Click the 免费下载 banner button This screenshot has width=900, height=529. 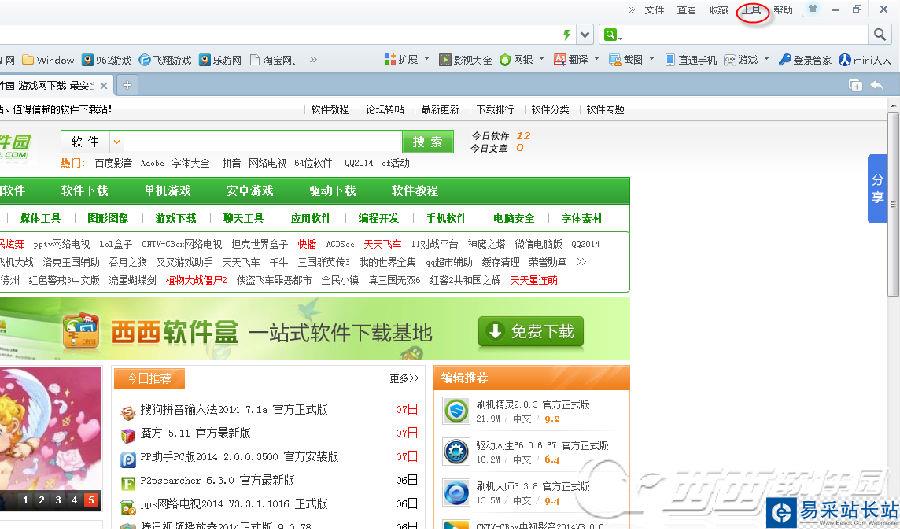coord(531,331)
